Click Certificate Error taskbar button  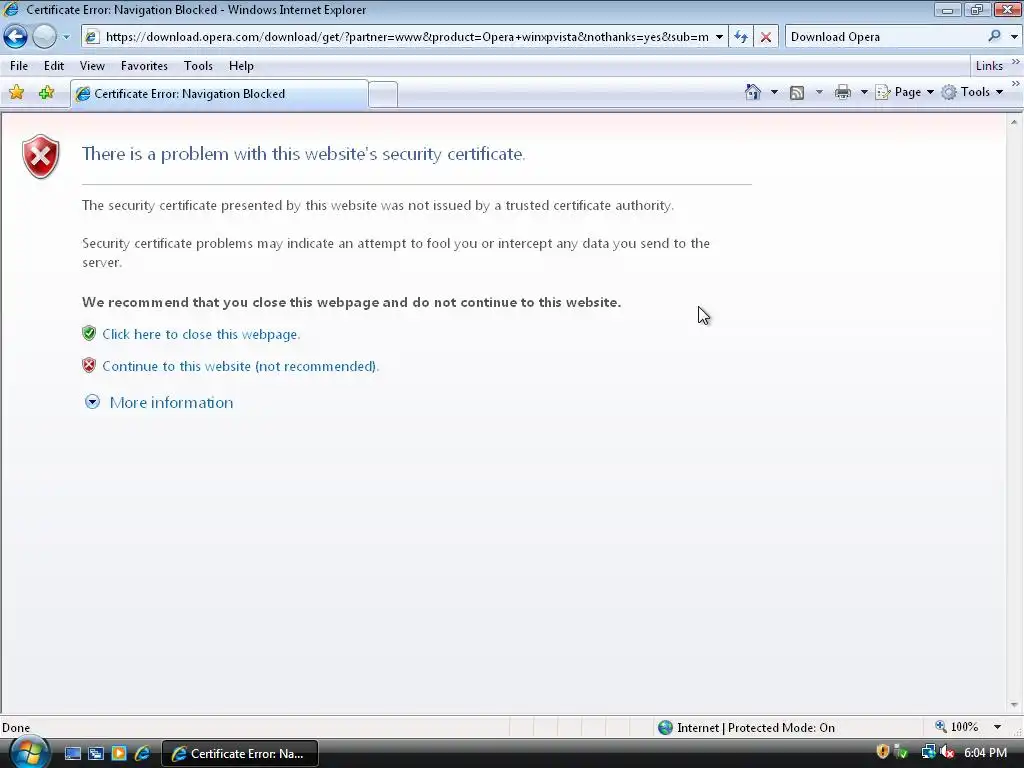coord(240,754)
